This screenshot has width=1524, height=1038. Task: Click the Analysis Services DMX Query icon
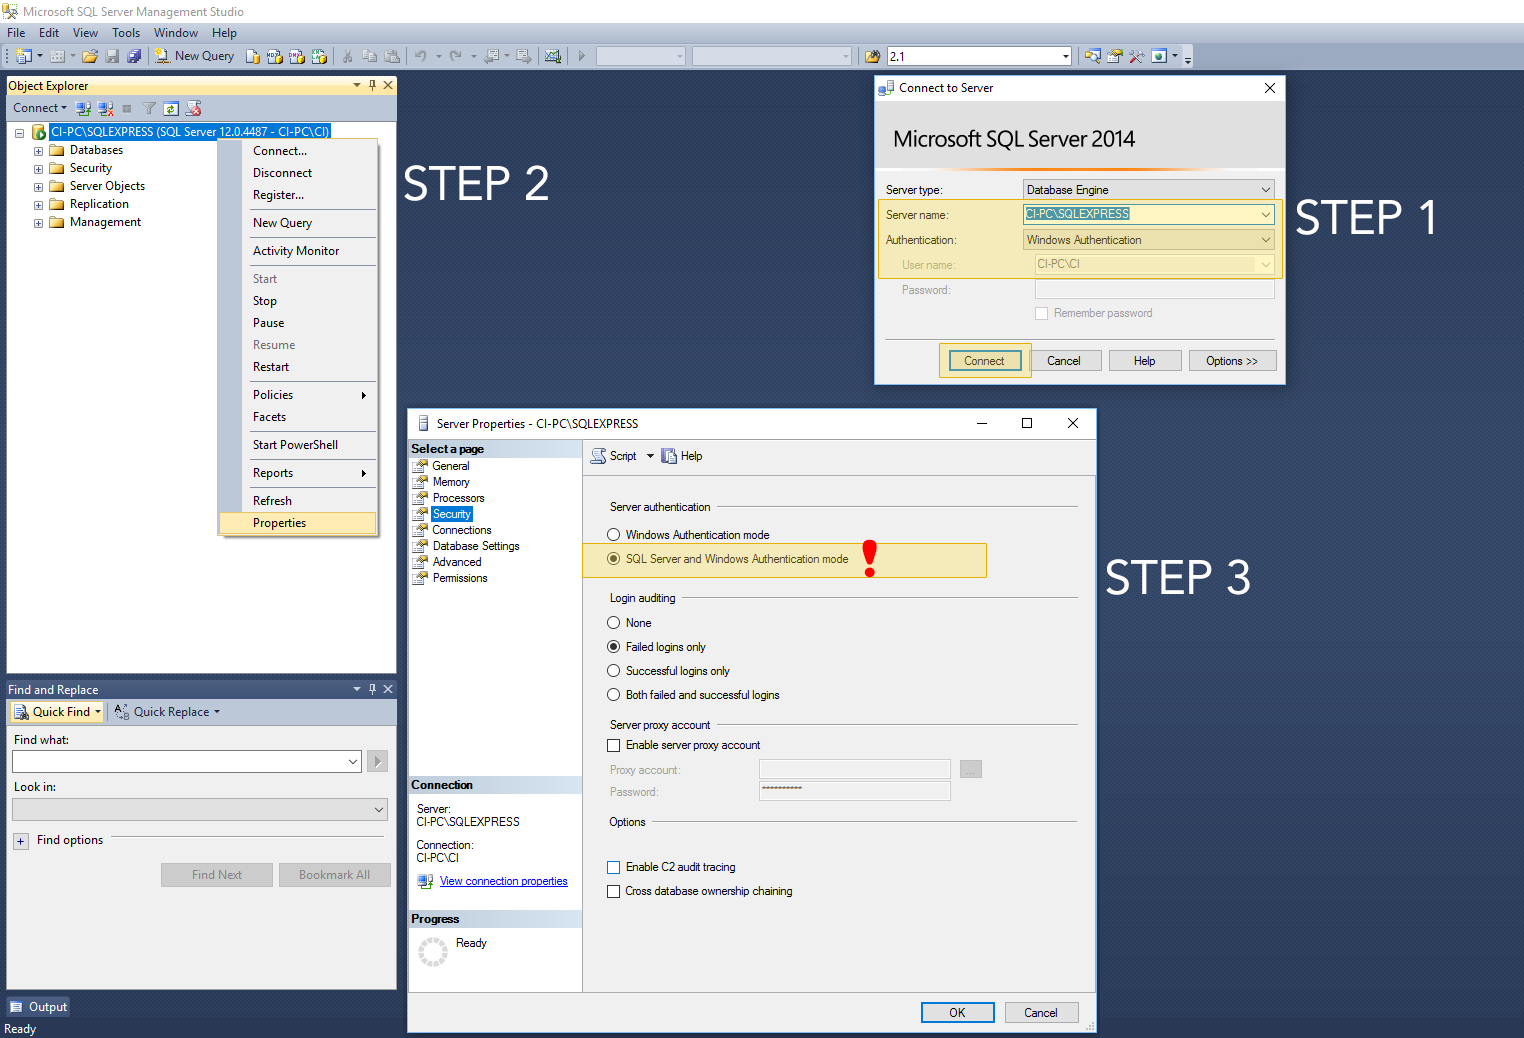coord(297,56)
